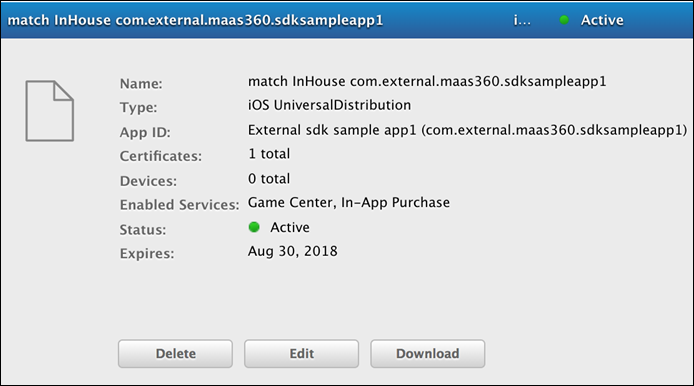This screenshot has height=386, width=694.
Task: Click the 'Certificates:' label
Action: pos(161,156)
